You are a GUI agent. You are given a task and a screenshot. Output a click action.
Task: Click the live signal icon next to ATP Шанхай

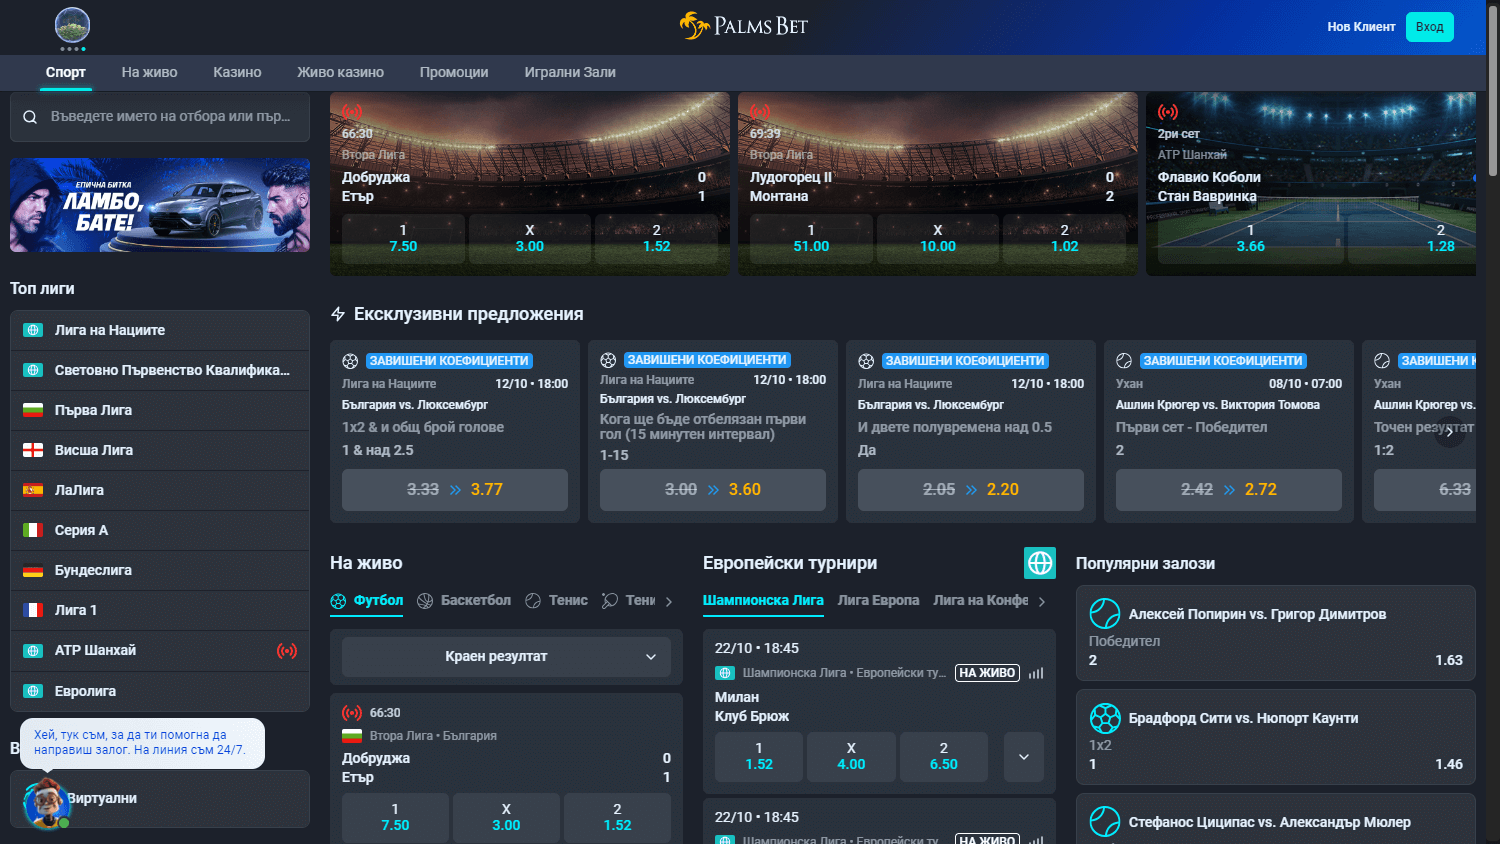[287, 651]
